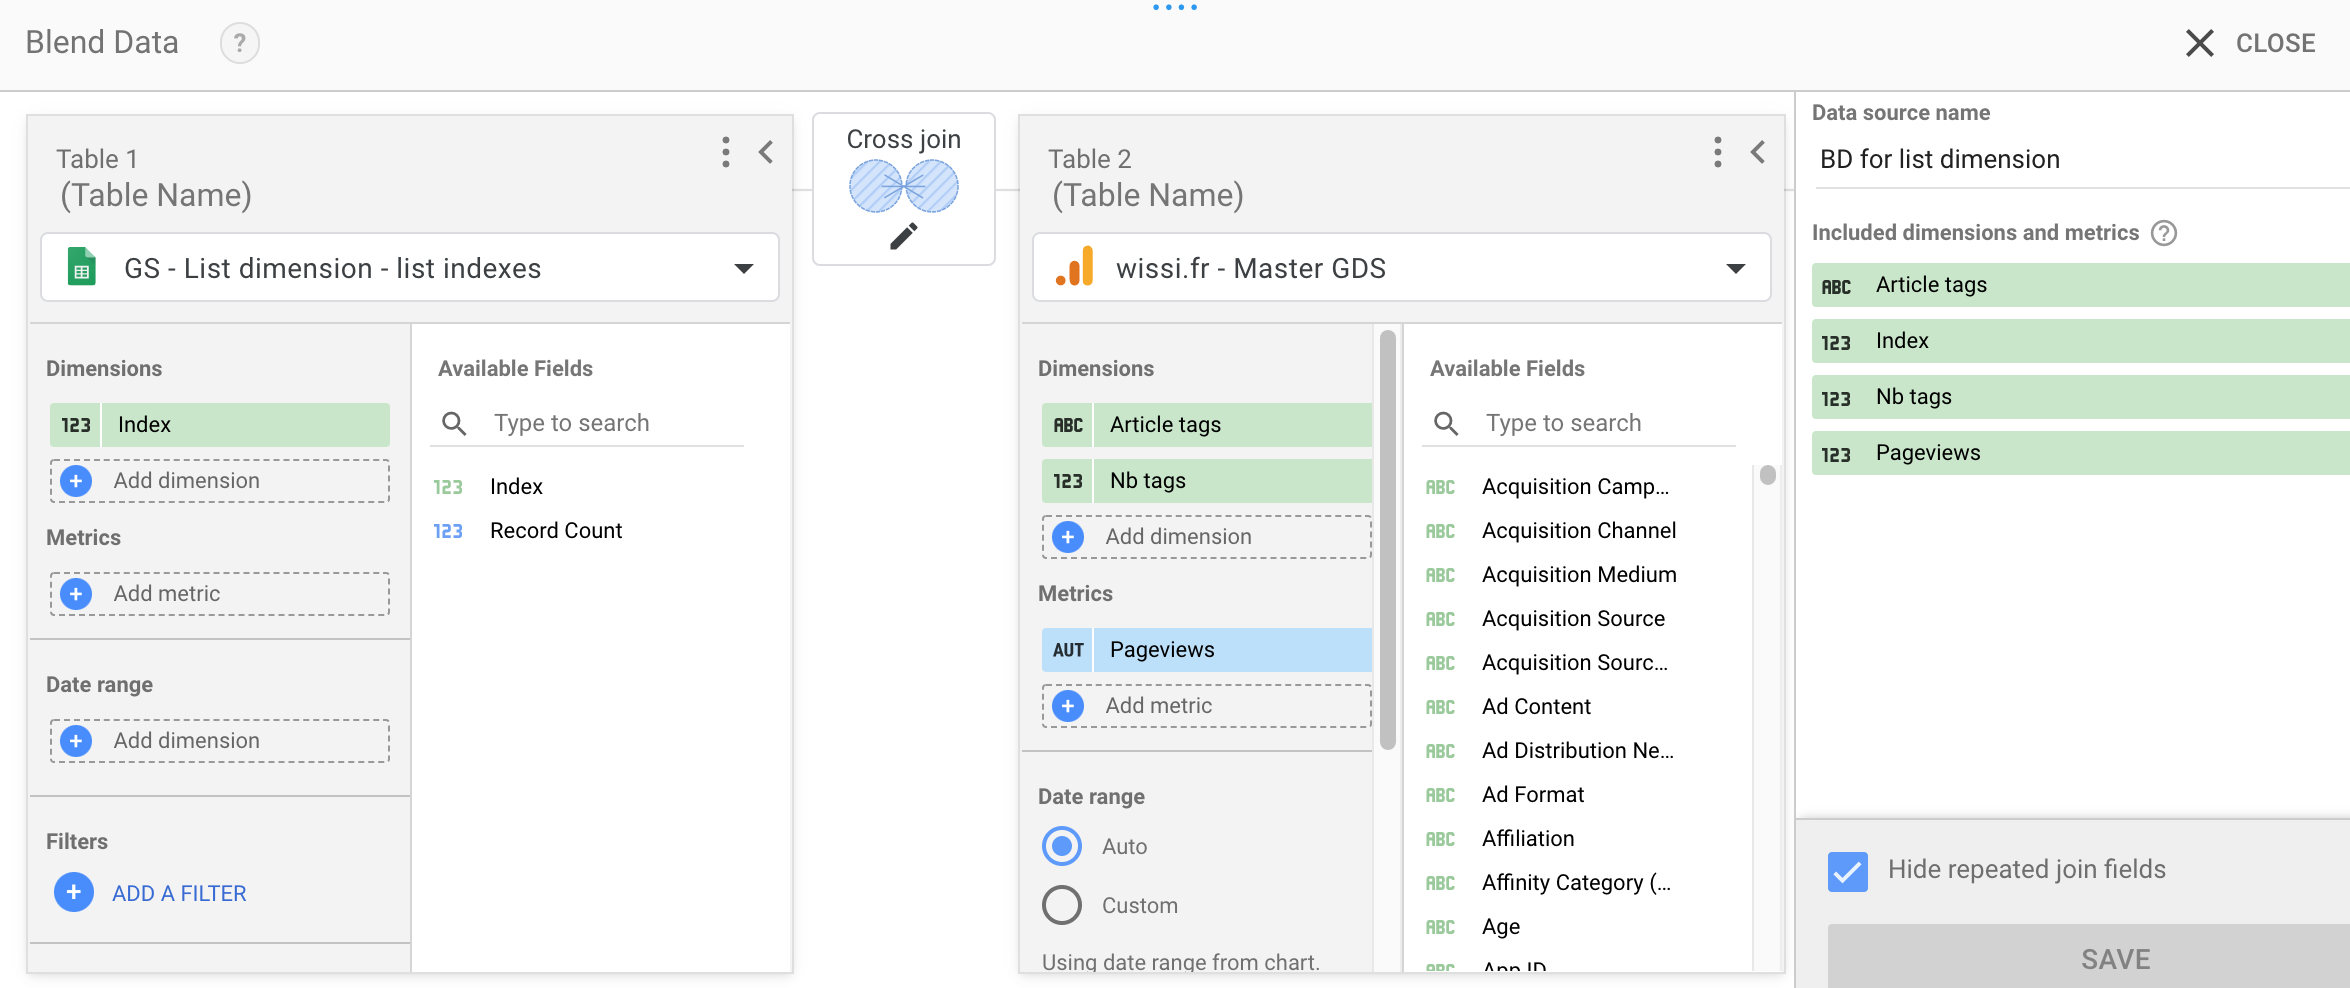Click Table 2 dimensions panel scrollbar
The width and height of the screenshot is (2350, 988).
point(1388,540)
